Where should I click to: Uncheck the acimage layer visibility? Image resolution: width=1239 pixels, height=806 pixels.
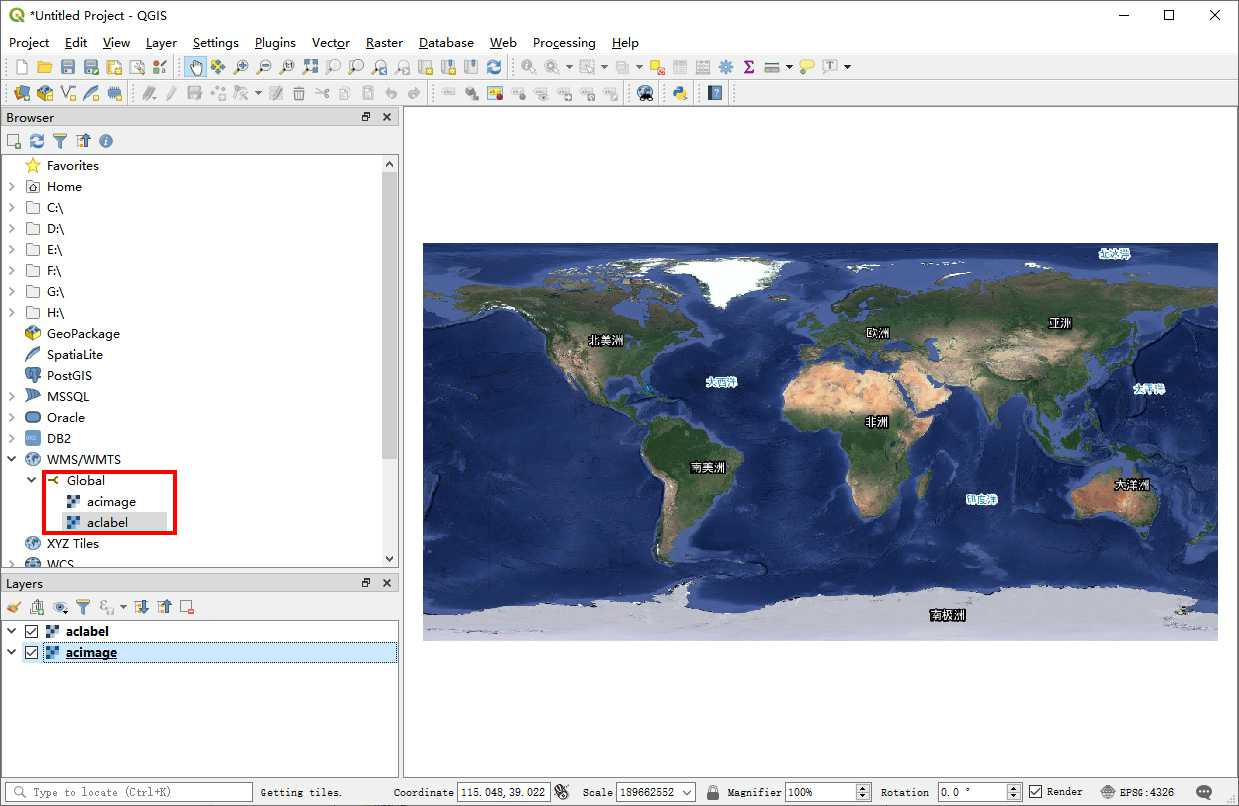[x=31, y=652]
